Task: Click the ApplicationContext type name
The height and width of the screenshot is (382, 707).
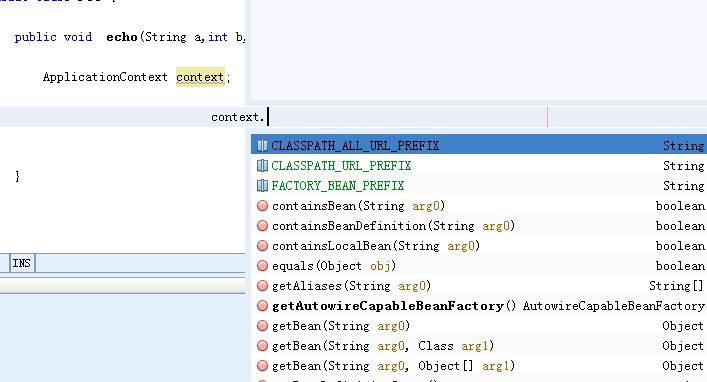Action: [x=105, y=77]
